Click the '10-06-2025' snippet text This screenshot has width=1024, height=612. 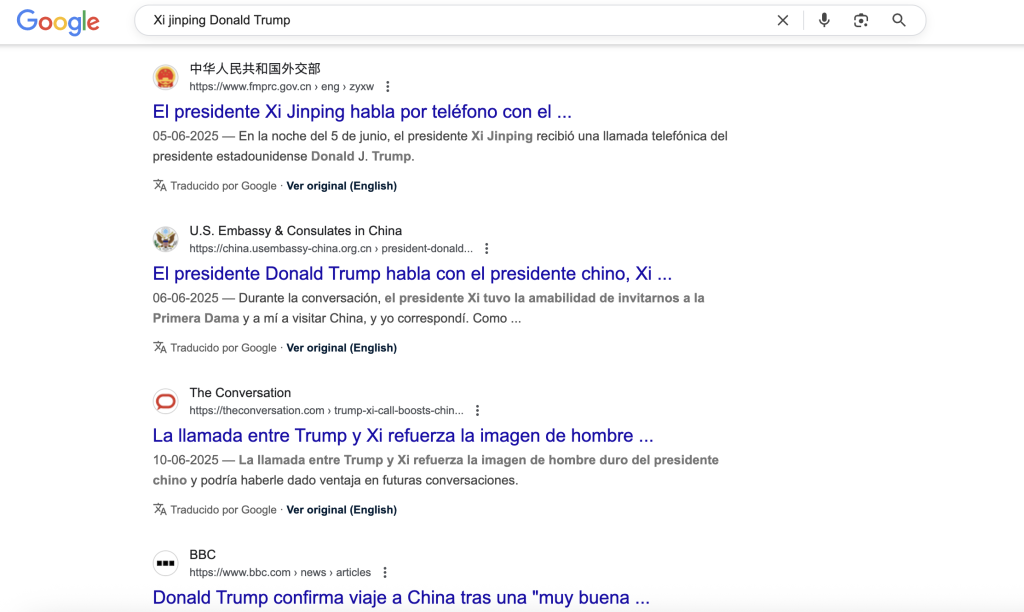185,460
